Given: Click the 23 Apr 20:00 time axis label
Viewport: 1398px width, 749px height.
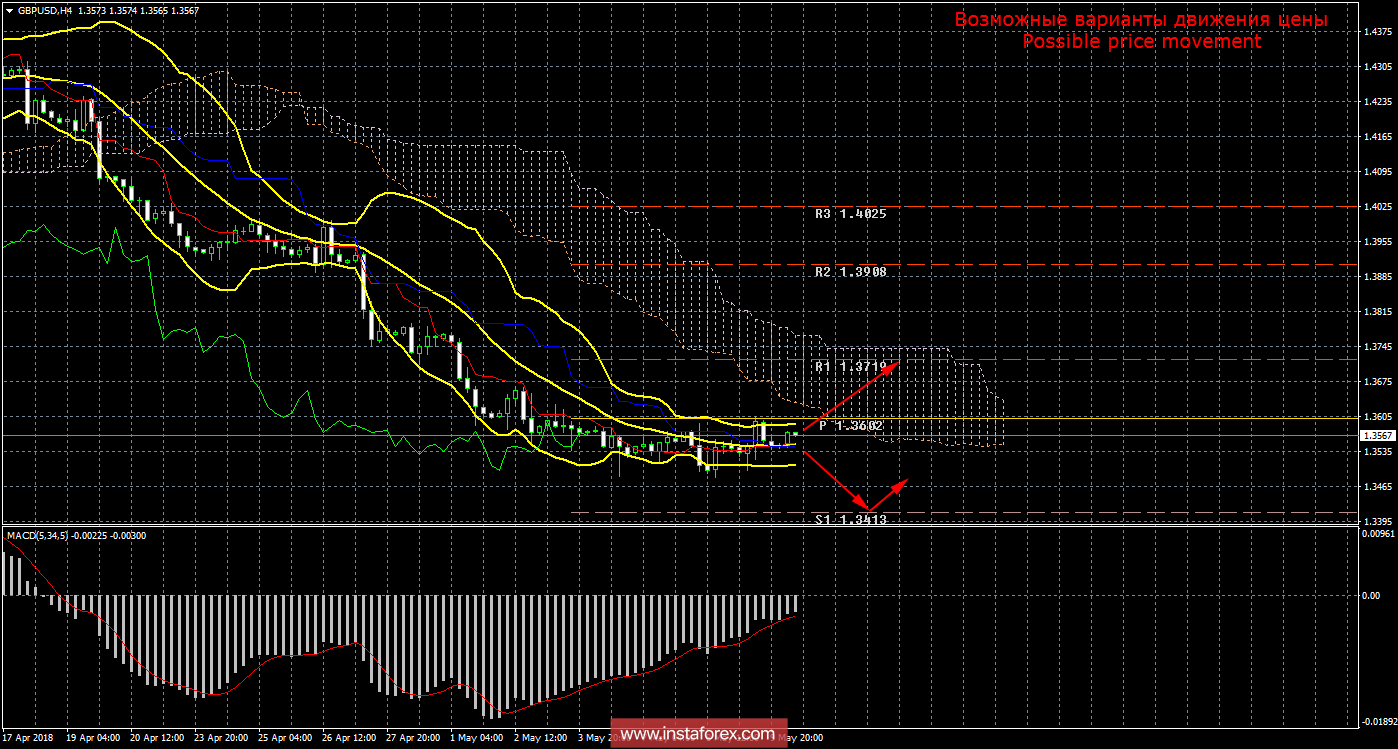Looking at the screenshot, I should click(221, 738).
